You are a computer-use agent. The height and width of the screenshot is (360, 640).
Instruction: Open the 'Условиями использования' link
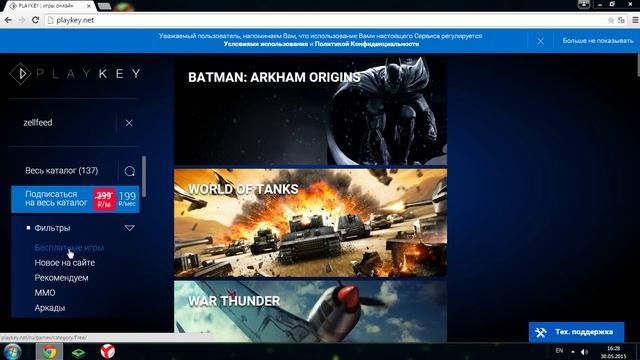266,44
